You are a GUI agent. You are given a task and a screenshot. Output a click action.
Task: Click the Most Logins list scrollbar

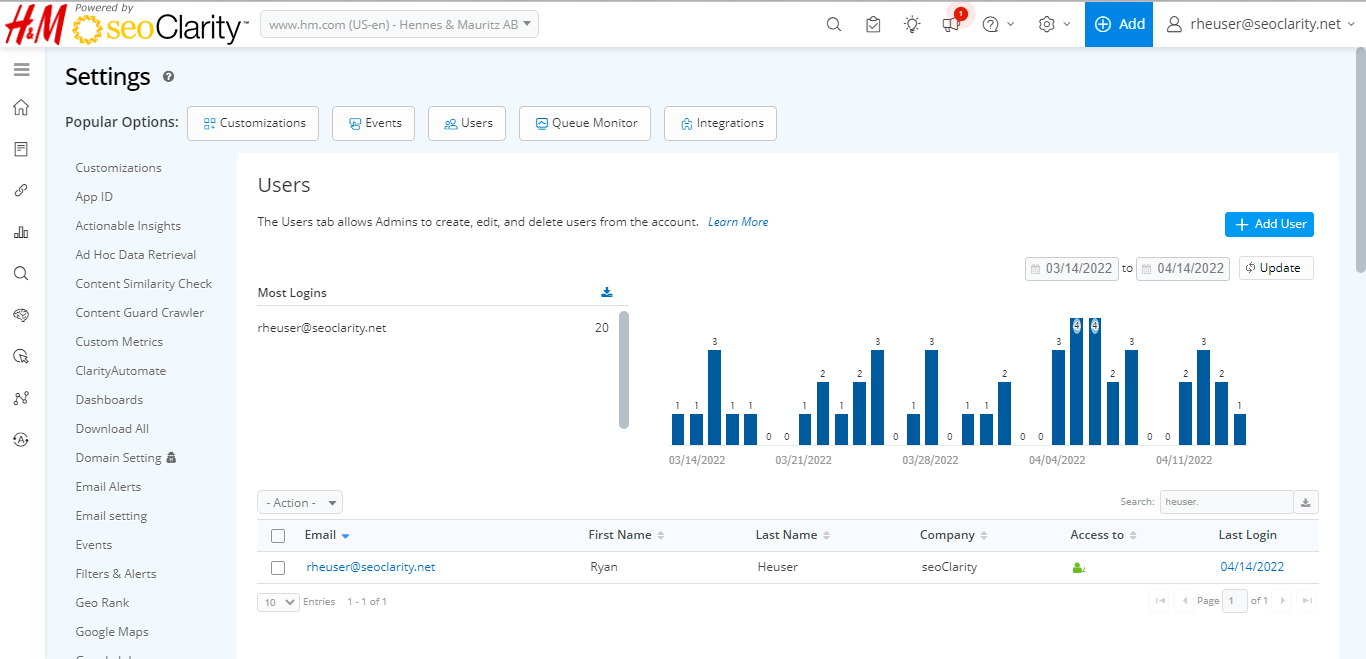(624, 369)
